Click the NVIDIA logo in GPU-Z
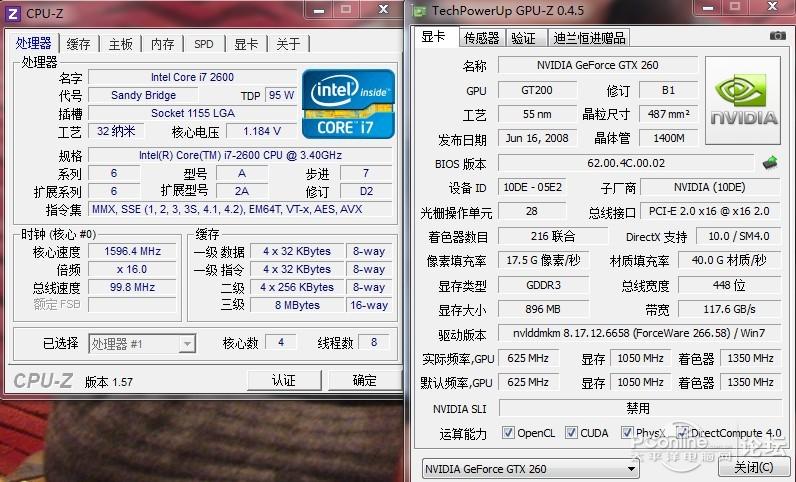The width and height of the screenshot is (796, 482). point(743,101)
